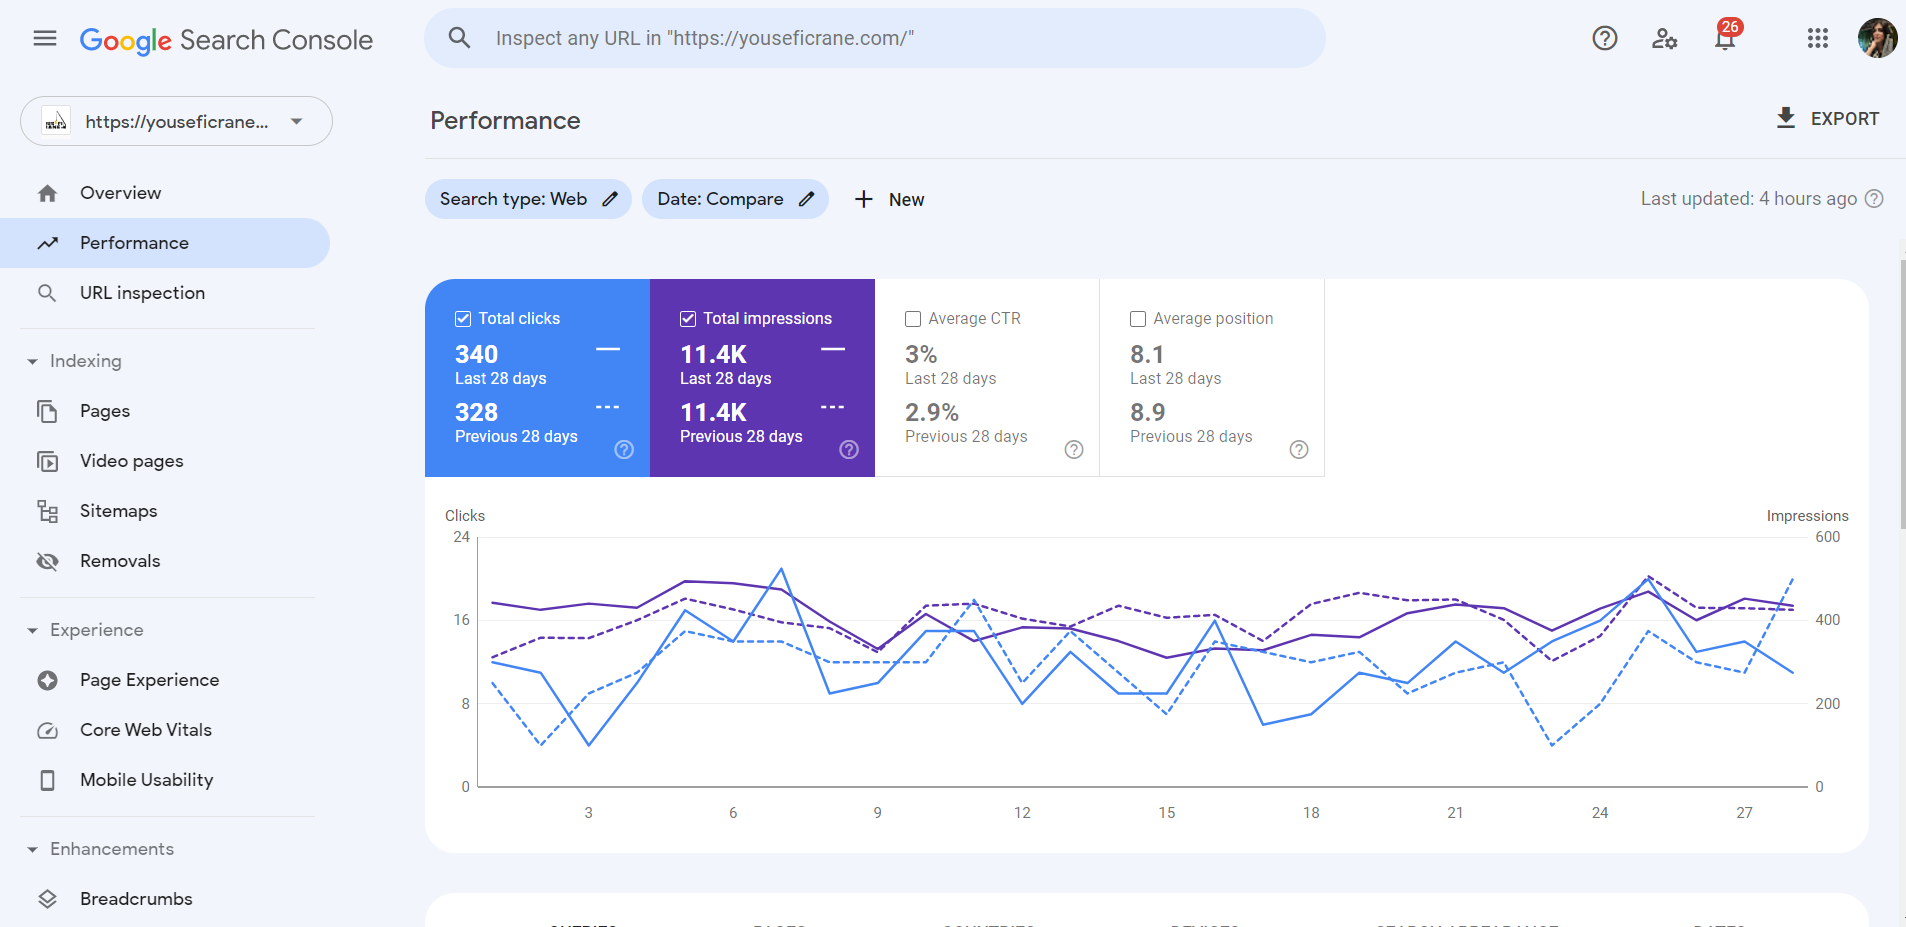Open the navigation hamburger menu

[44, 38]
